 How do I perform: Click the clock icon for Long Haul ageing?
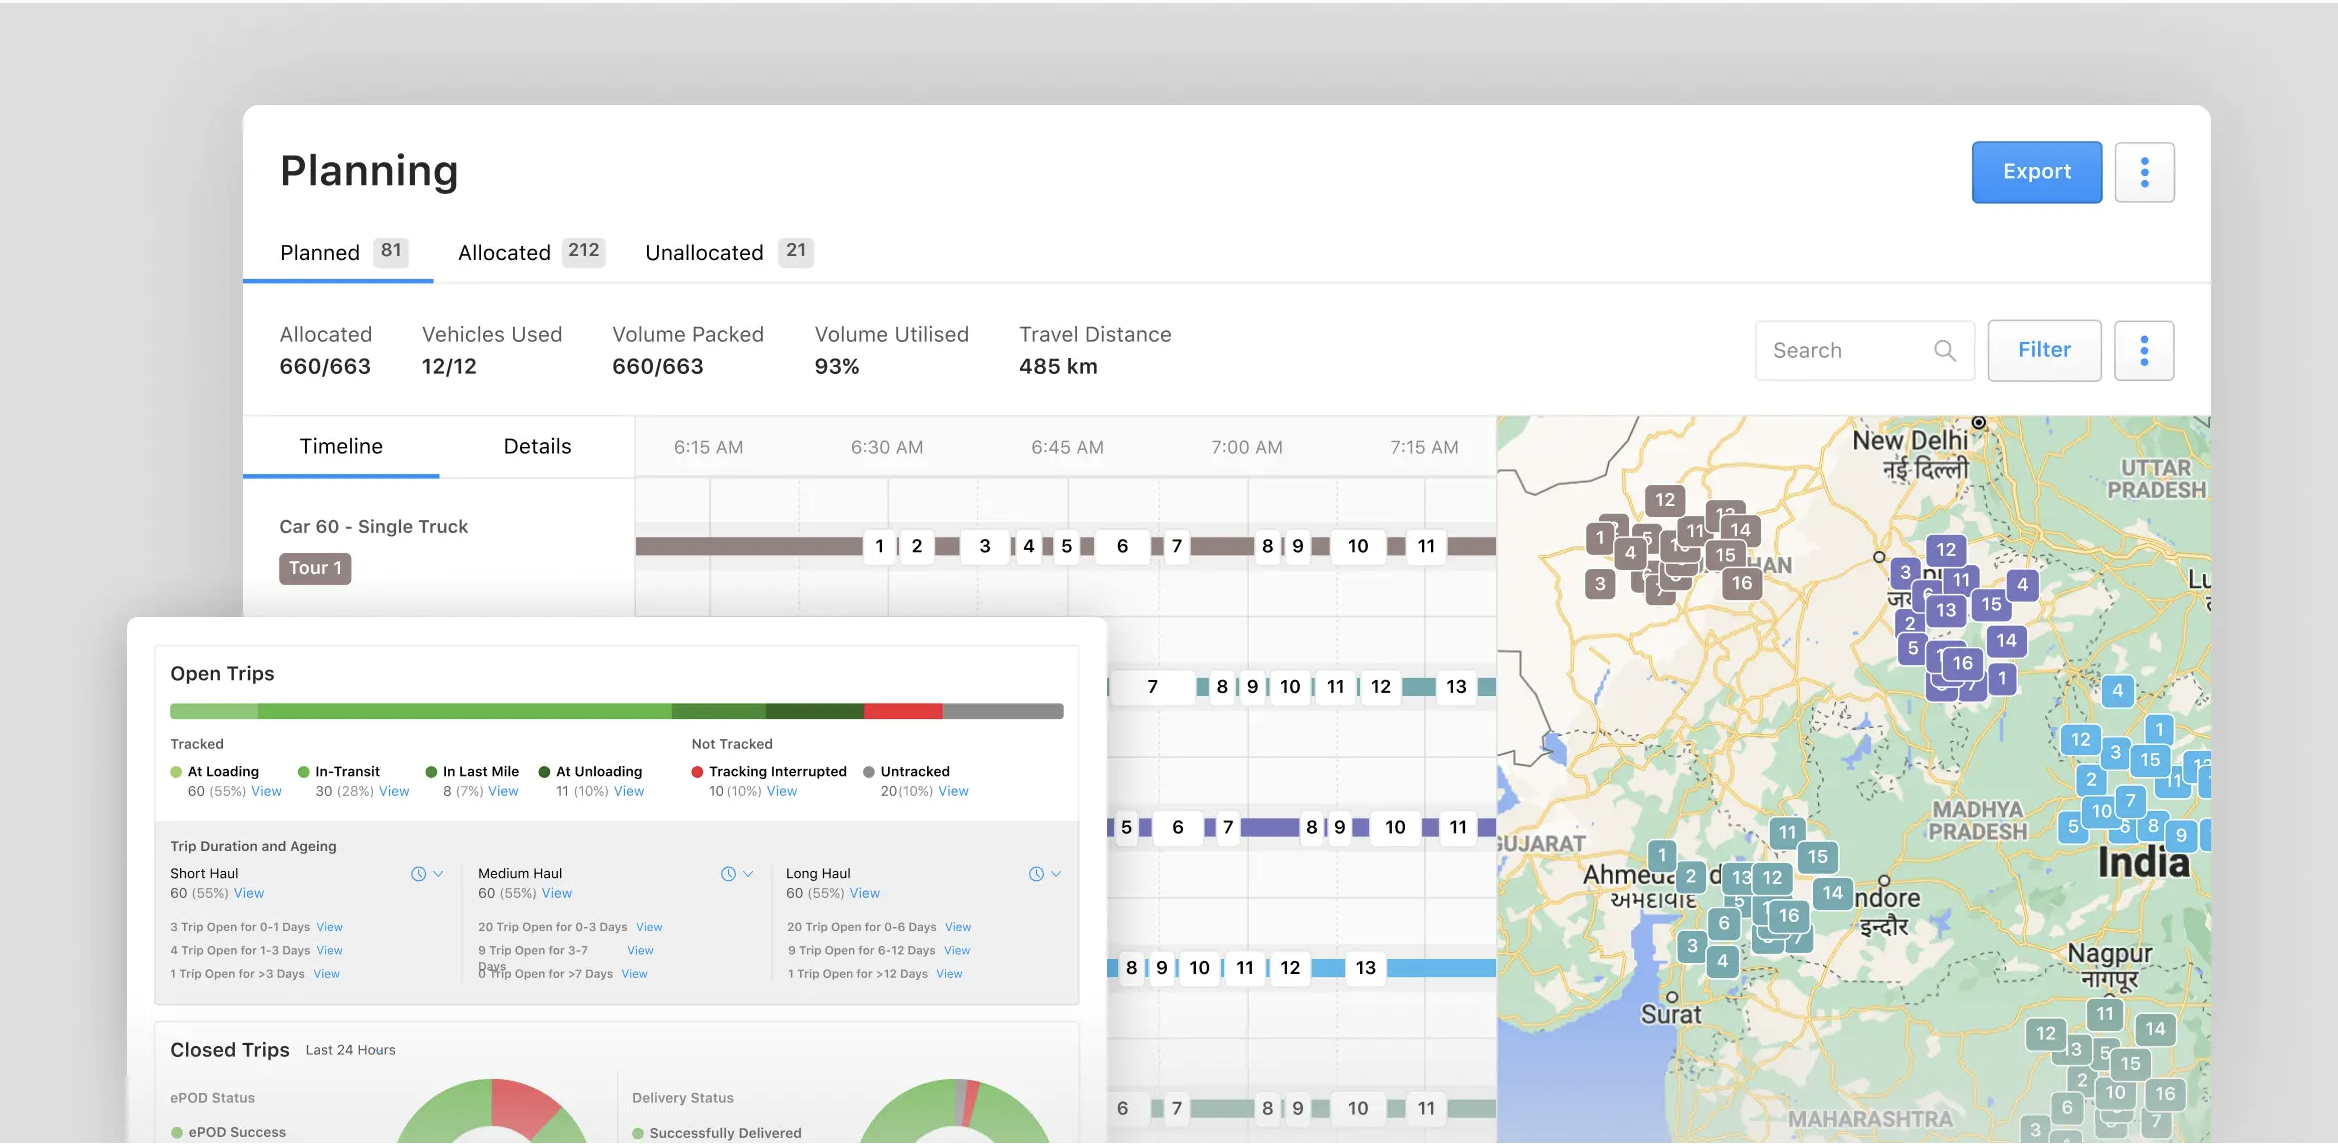tap(1037, 873)
